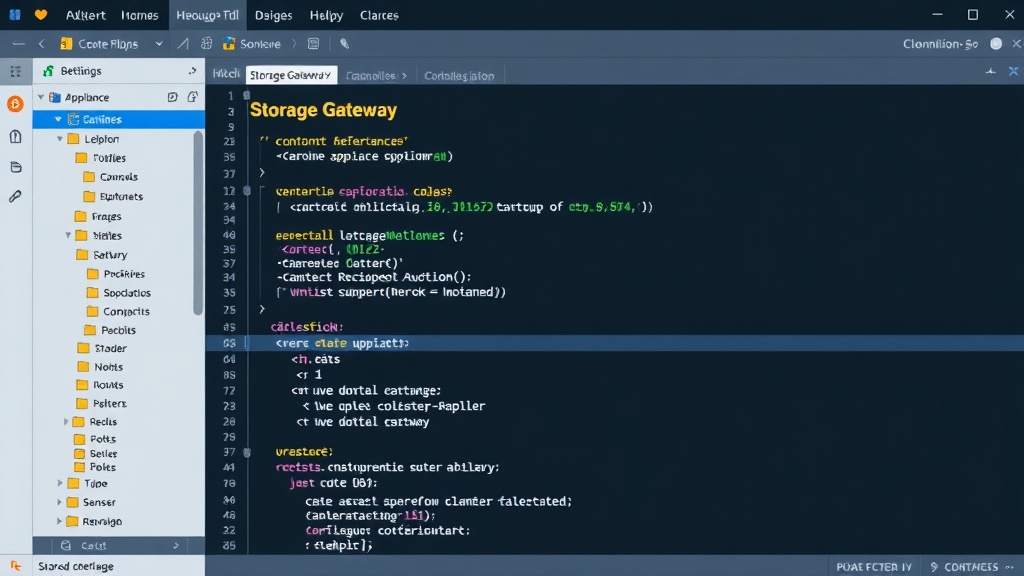Click the Cote Fligns toolbar button

99,44
